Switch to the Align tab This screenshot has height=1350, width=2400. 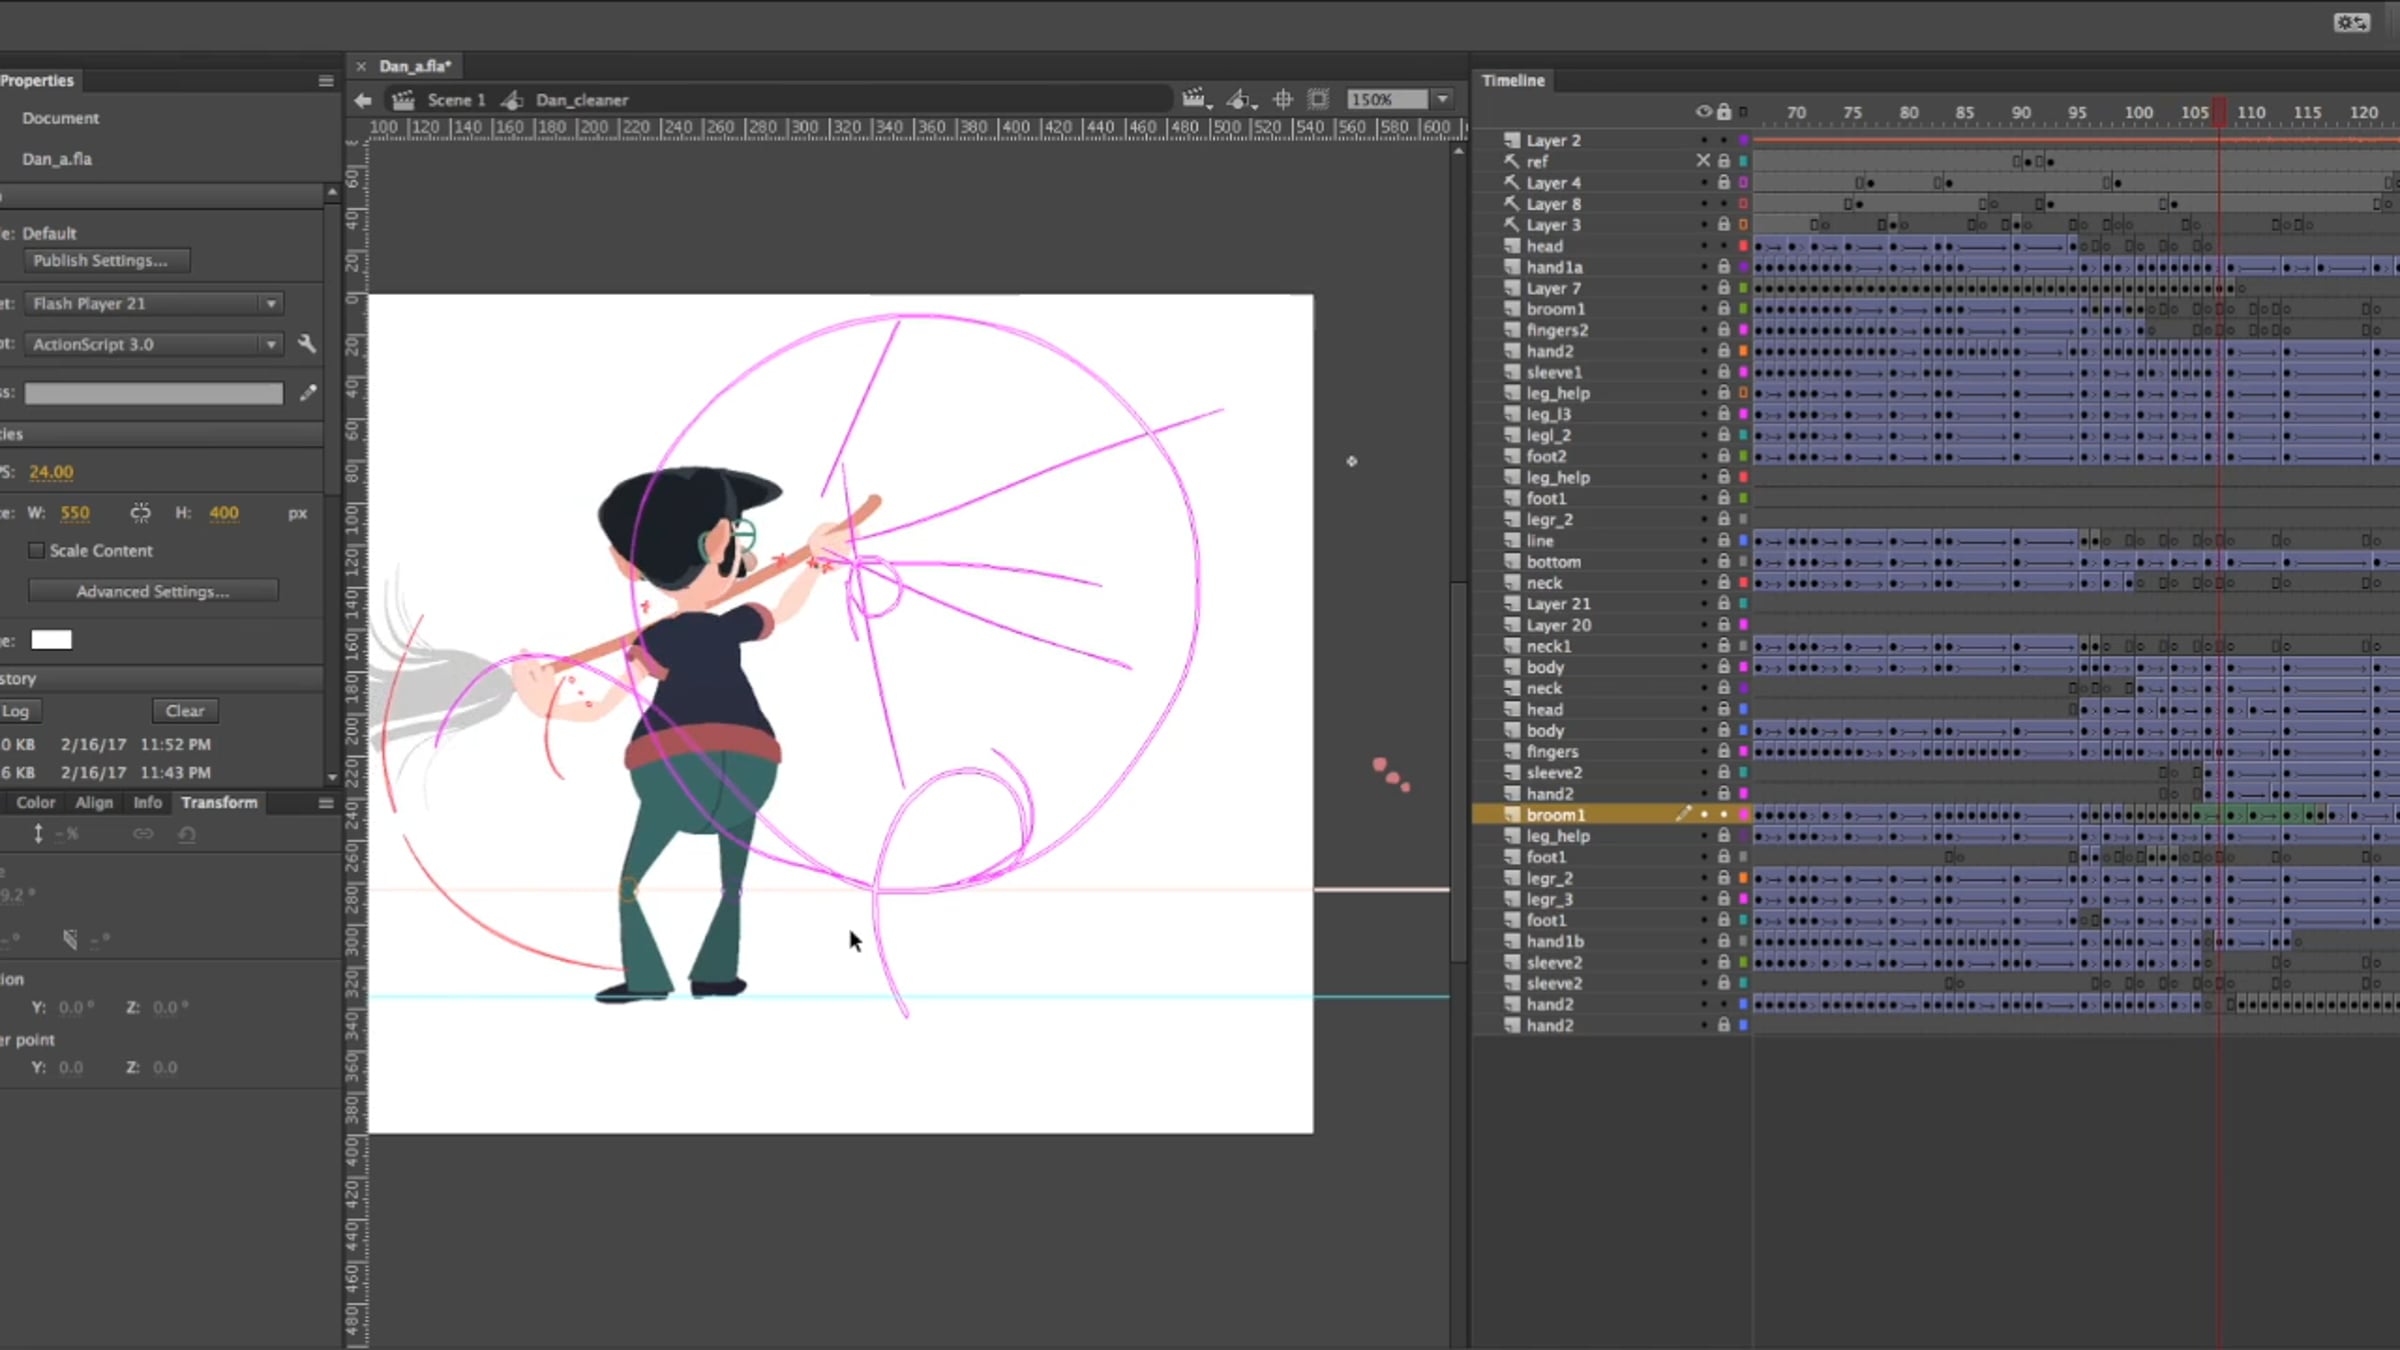coord(94,803)
